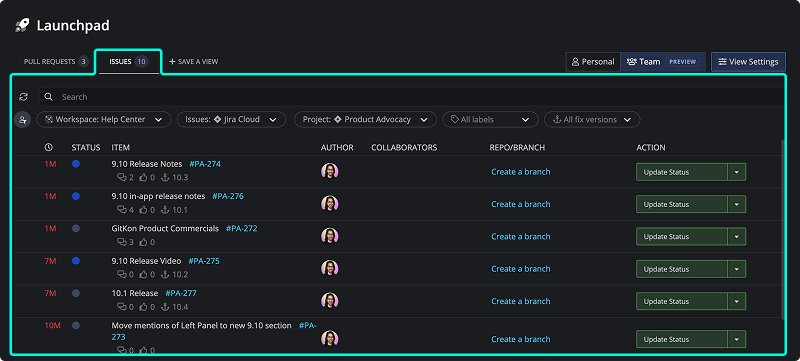Switch to Team preview view

(x=663, y=62)
